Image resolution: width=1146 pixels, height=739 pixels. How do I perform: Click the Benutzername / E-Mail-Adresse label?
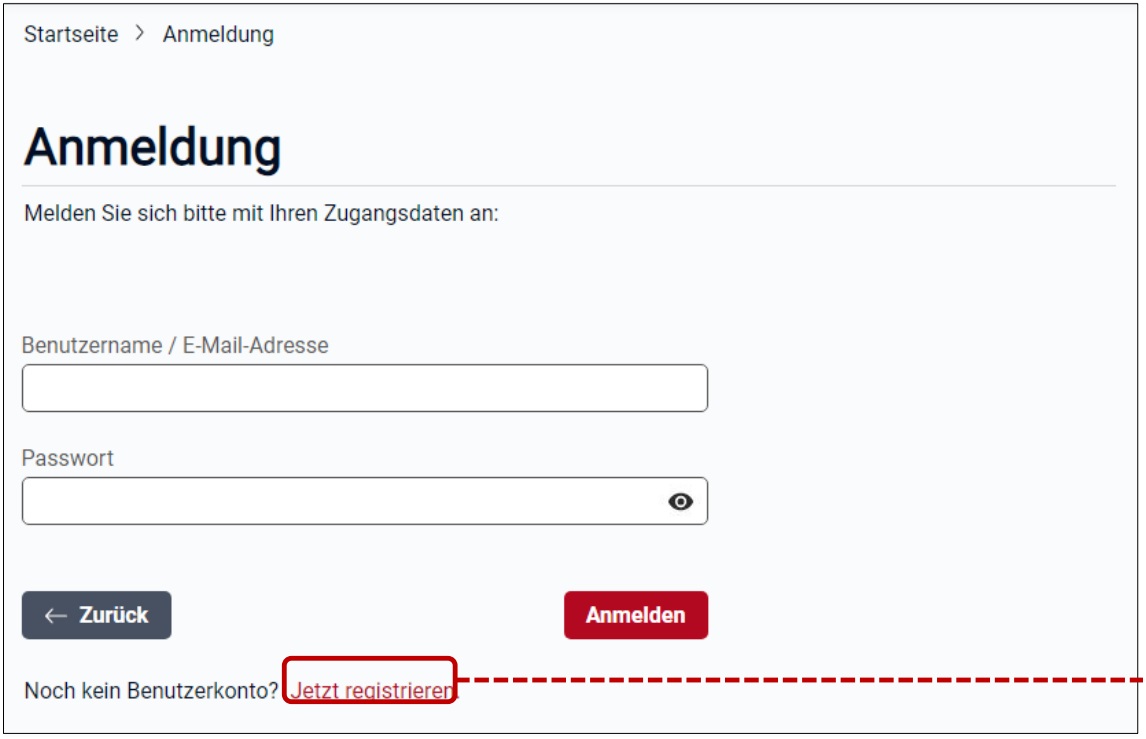coord(175,345)
